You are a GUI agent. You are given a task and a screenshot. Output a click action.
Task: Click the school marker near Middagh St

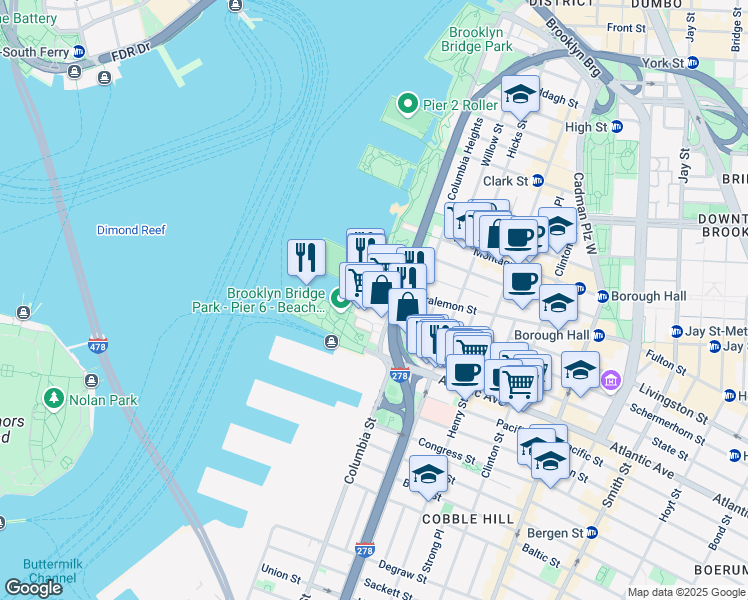(x=520, y=94)
